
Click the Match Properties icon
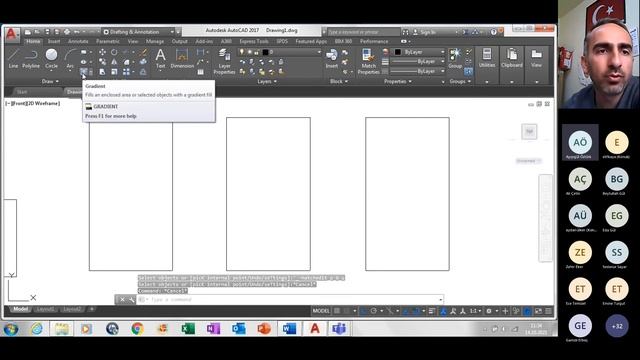coord(368,61)
